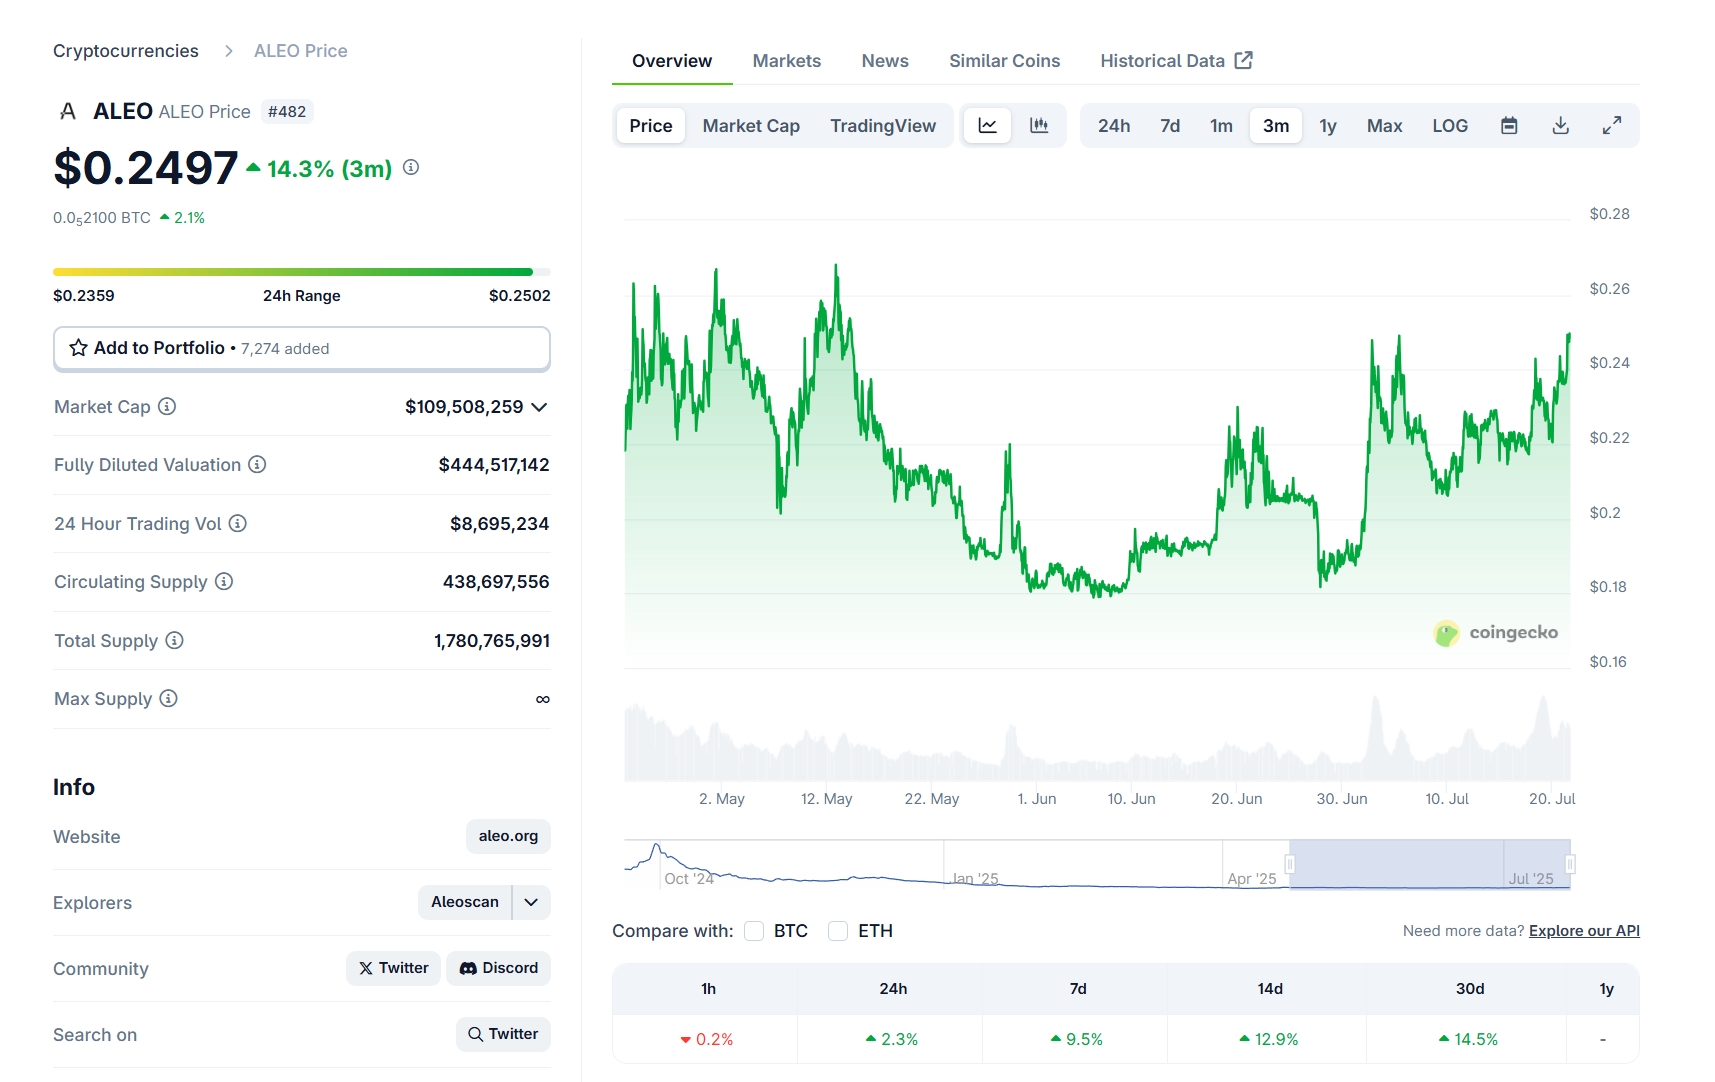
Task: Open the Overview tab
Action: pyautogui.click(x=672, y=61)
